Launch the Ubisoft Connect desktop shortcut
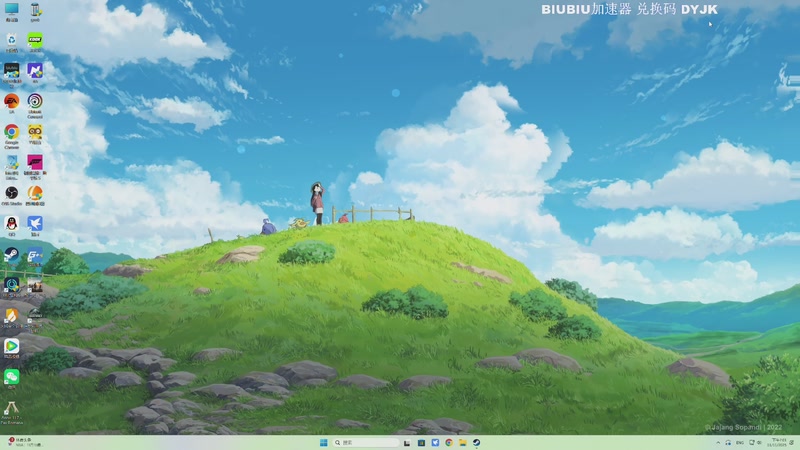 coord(35,105)
